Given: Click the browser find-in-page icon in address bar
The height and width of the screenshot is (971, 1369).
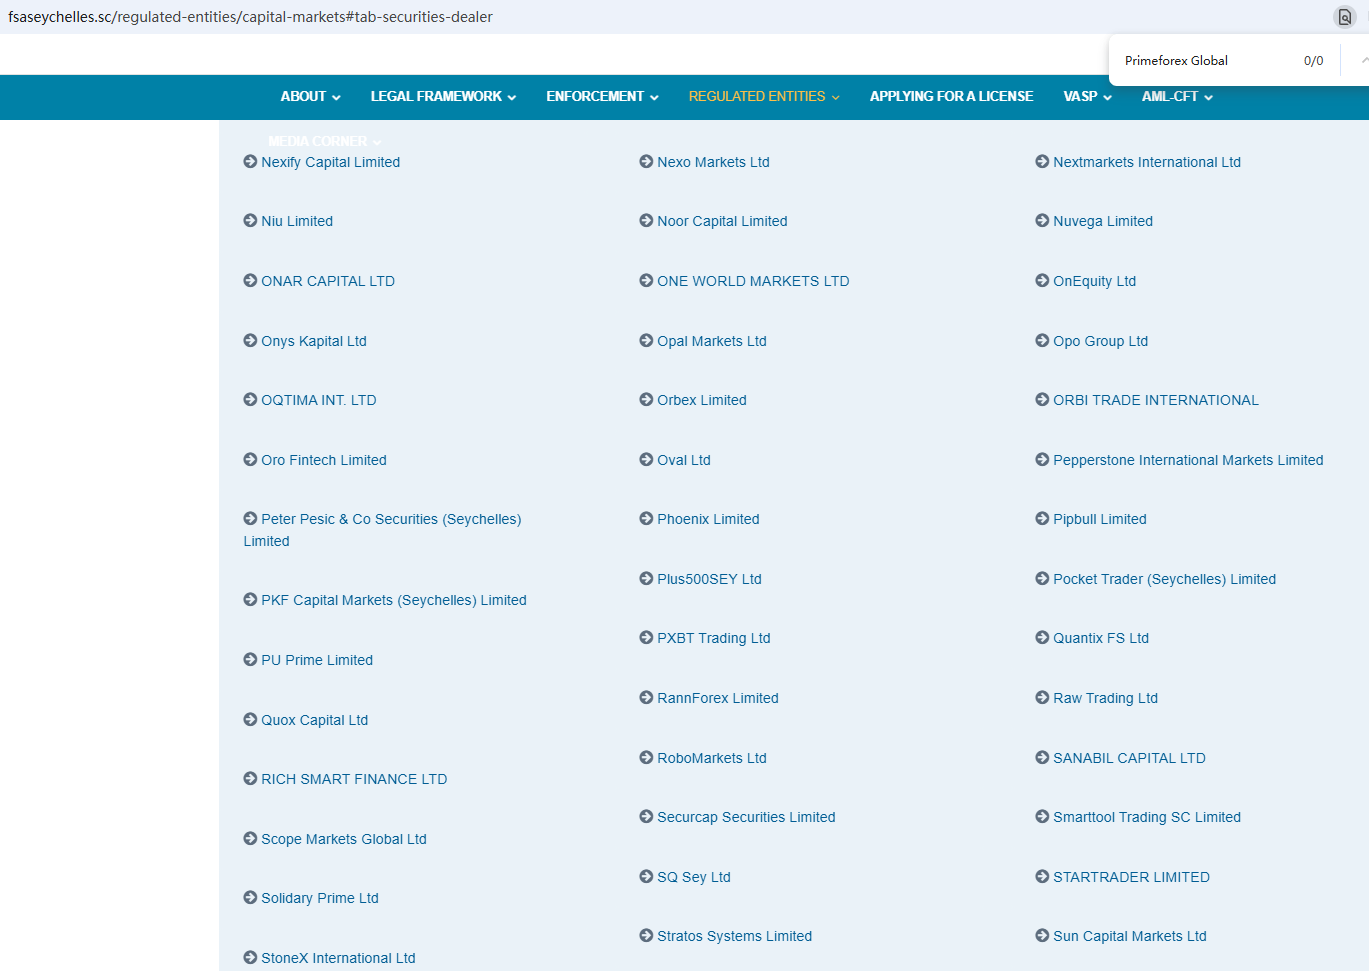Looking at the screenshot, I should 1345,17.
